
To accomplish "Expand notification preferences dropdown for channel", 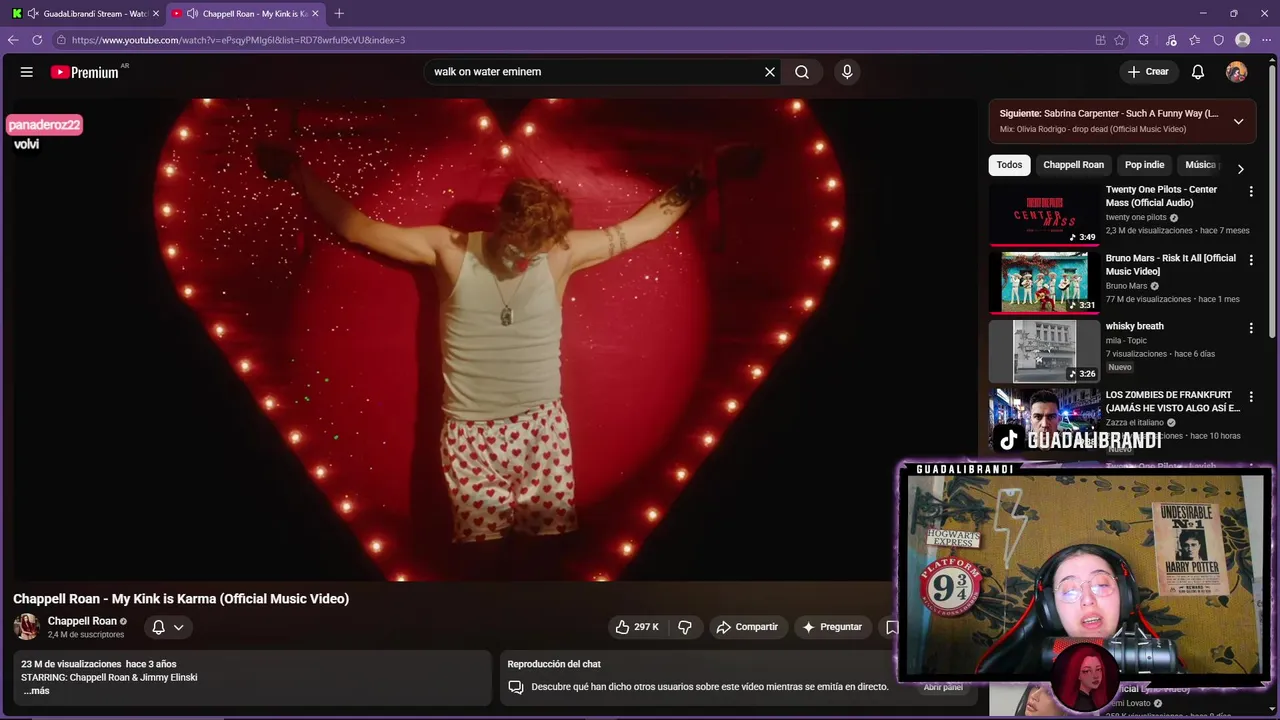I will [179, 627].
